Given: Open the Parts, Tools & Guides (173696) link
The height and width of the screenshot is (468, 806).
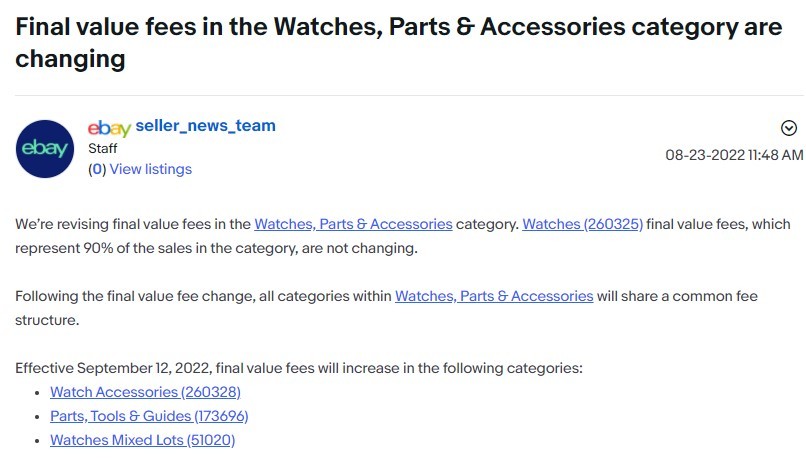Looking at the screenshot, I should pyautogui.click(x=149, y=416).
